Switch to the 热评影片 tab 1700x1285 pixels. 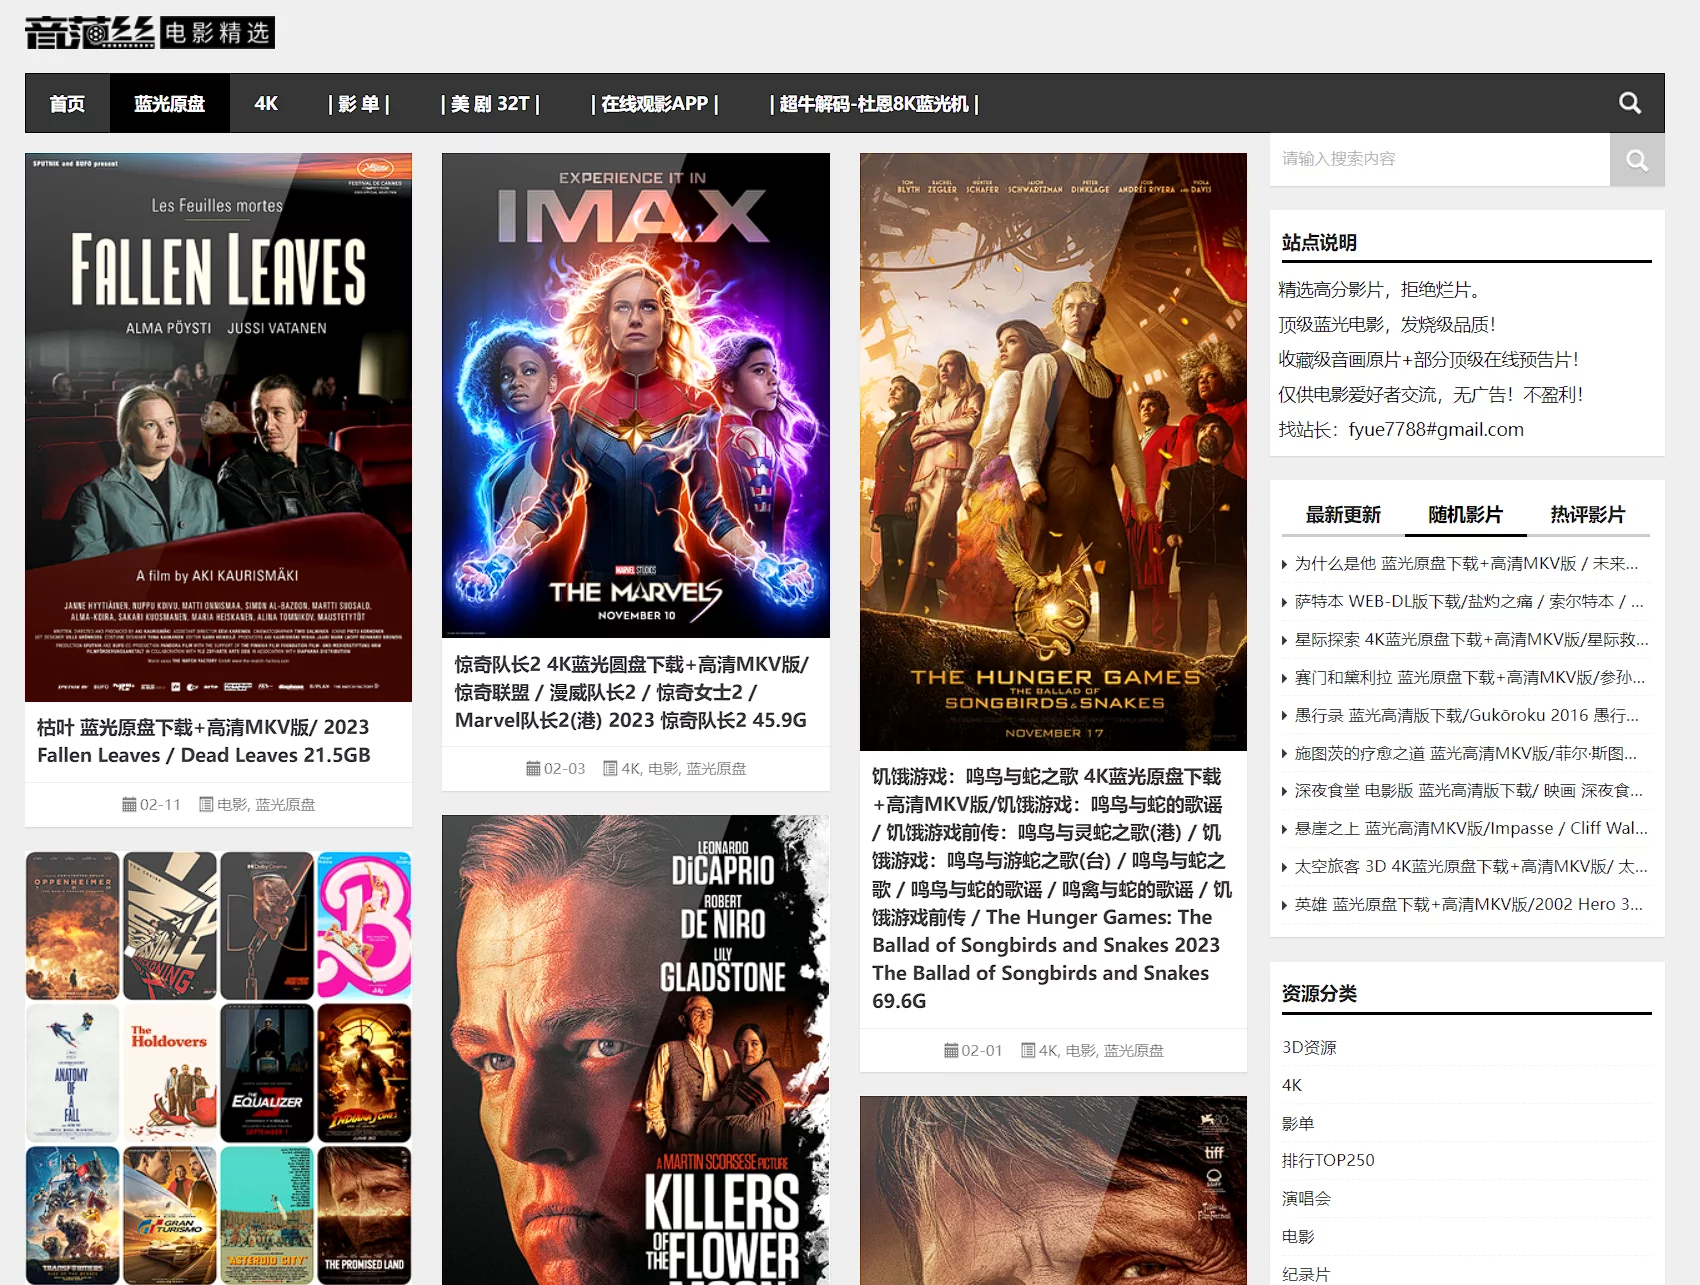point(1587,515)
